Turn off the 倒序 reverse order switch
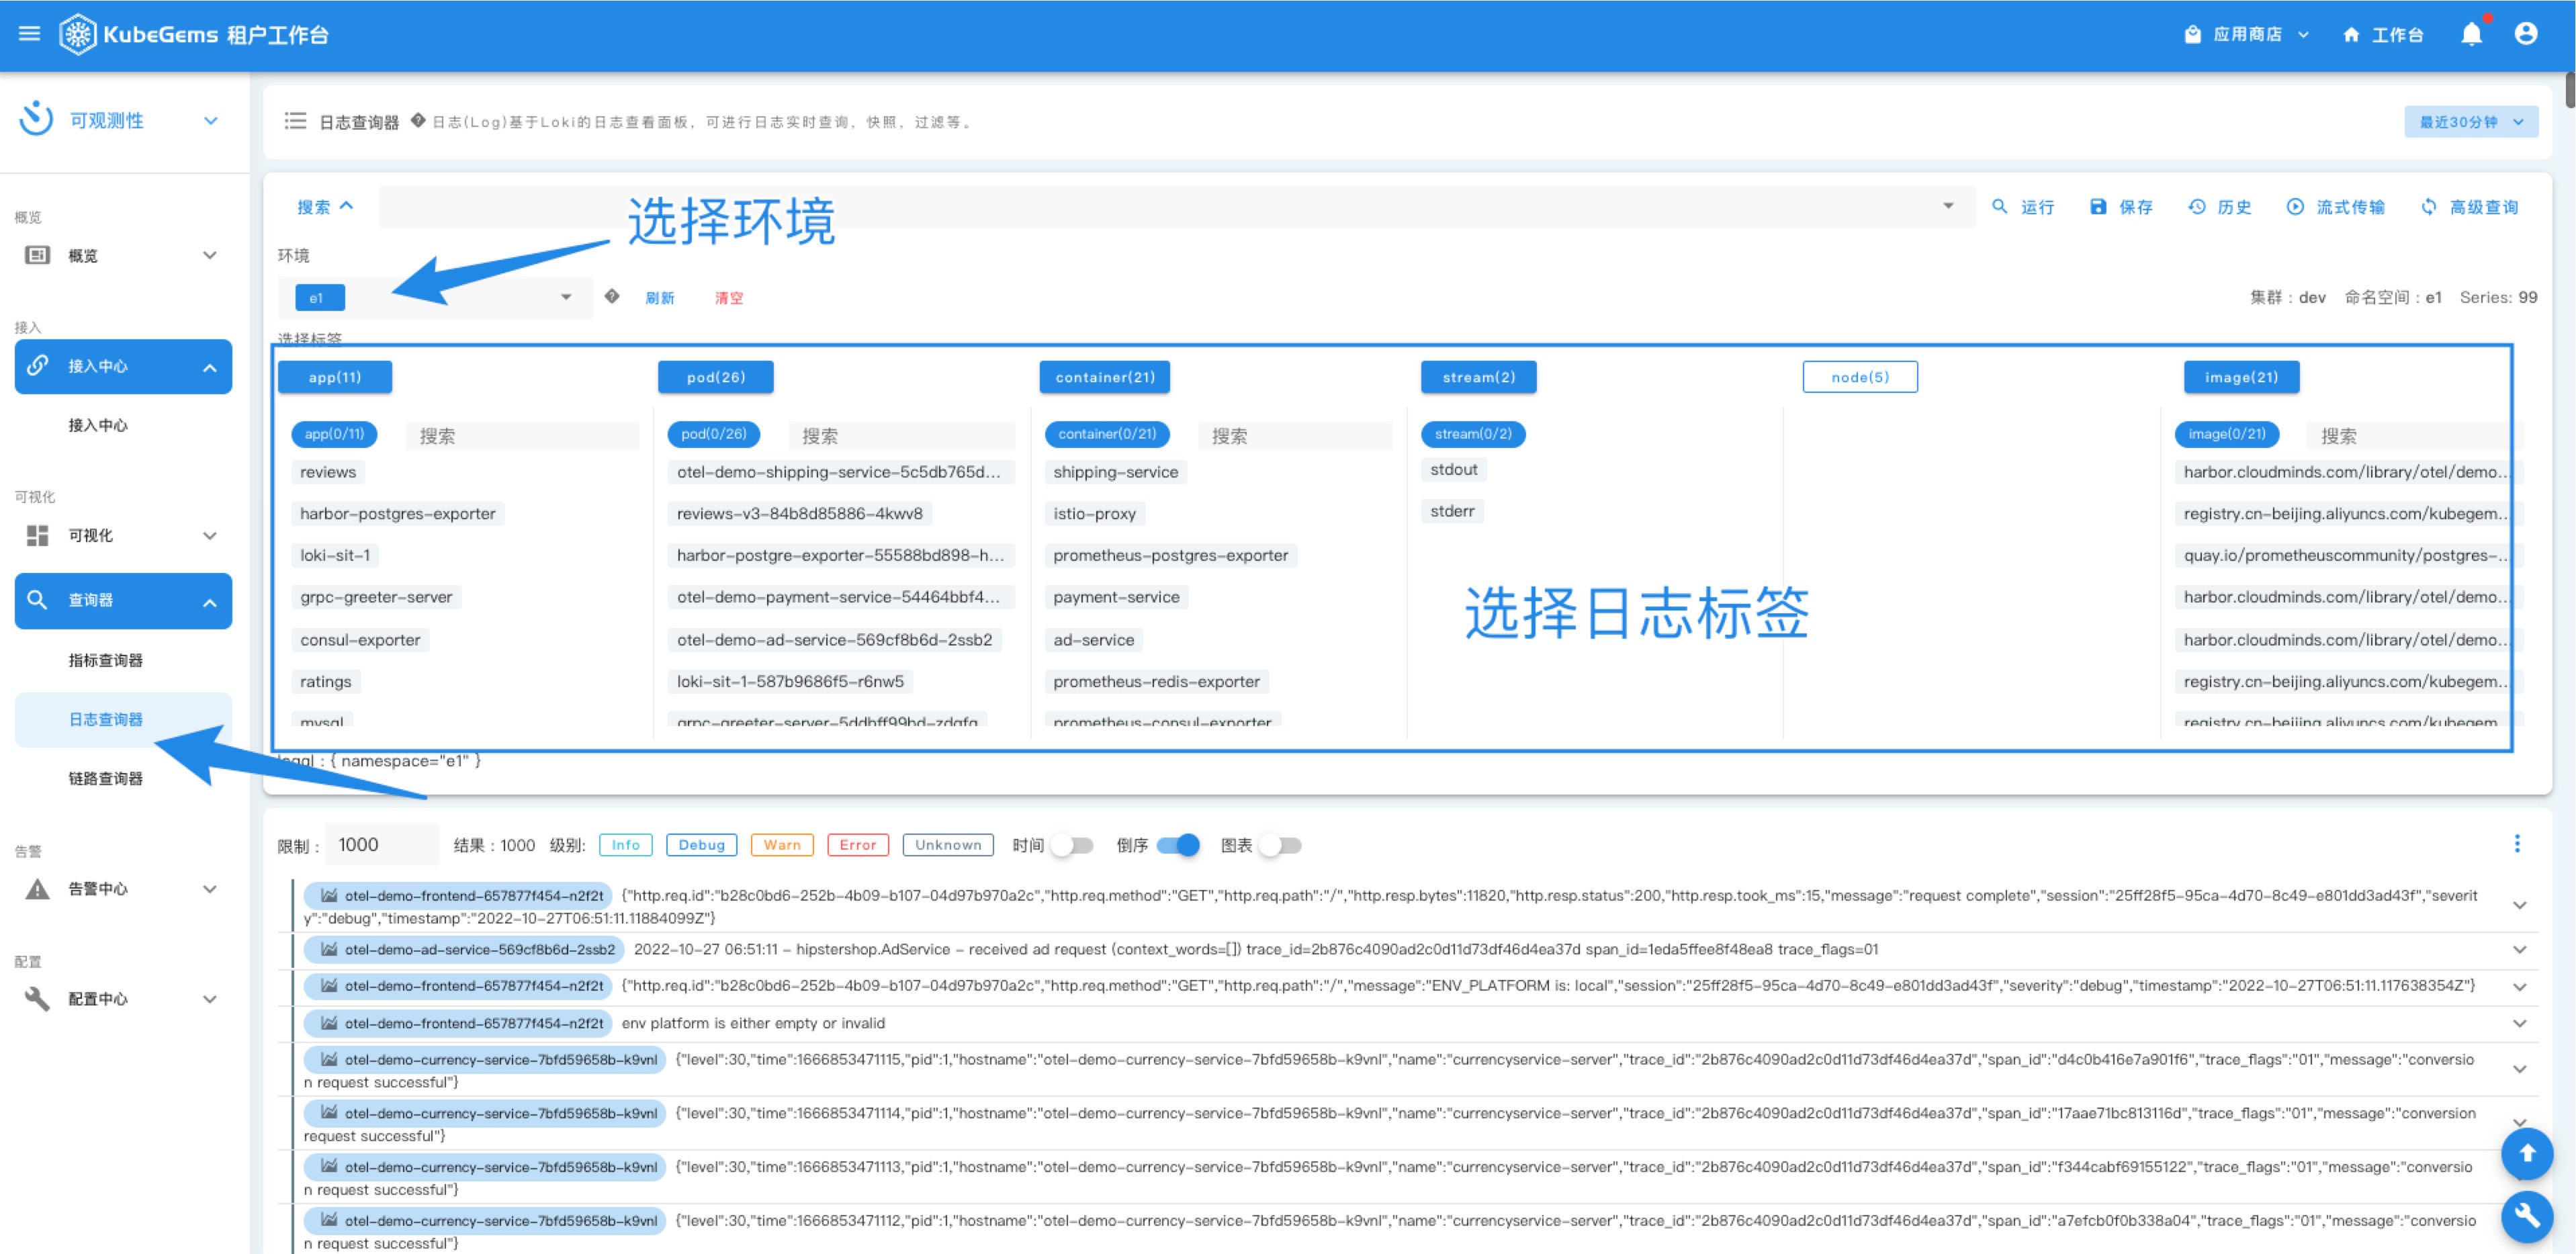Viewport: 2576px width, 1254px height. coord(1178,845)
